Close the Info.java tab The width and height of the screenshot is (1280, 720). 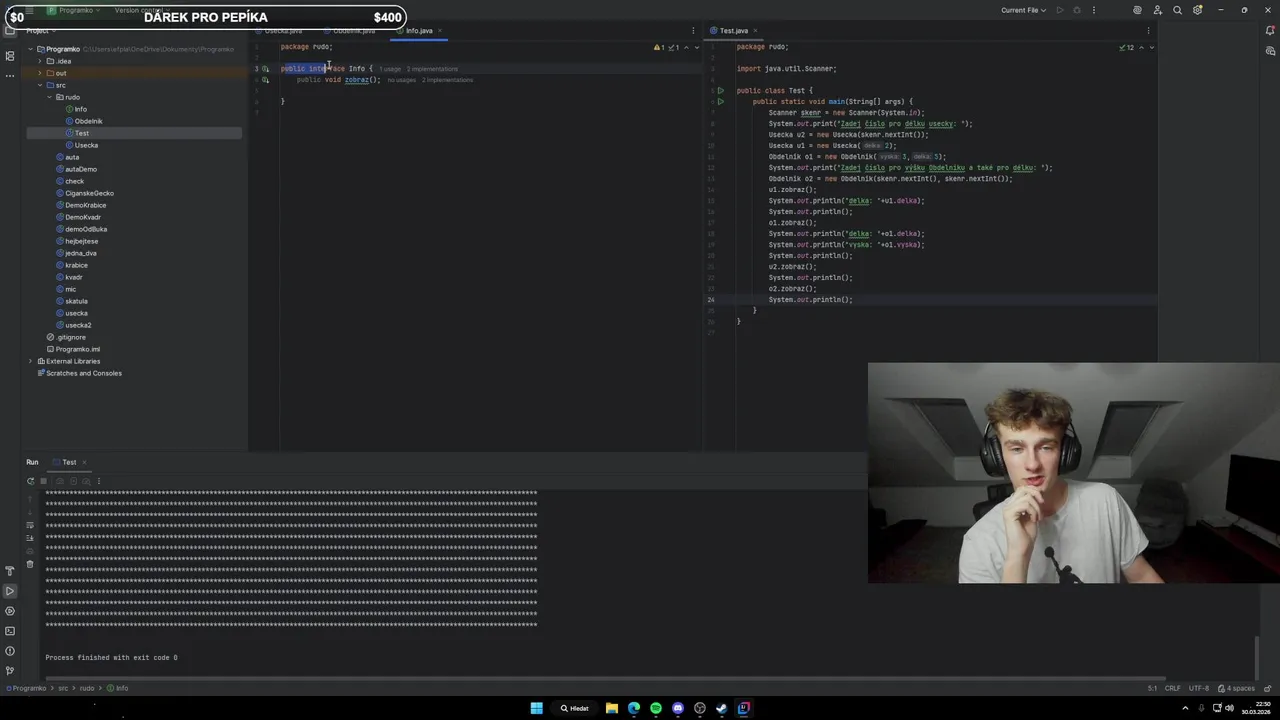coord(439,31)
